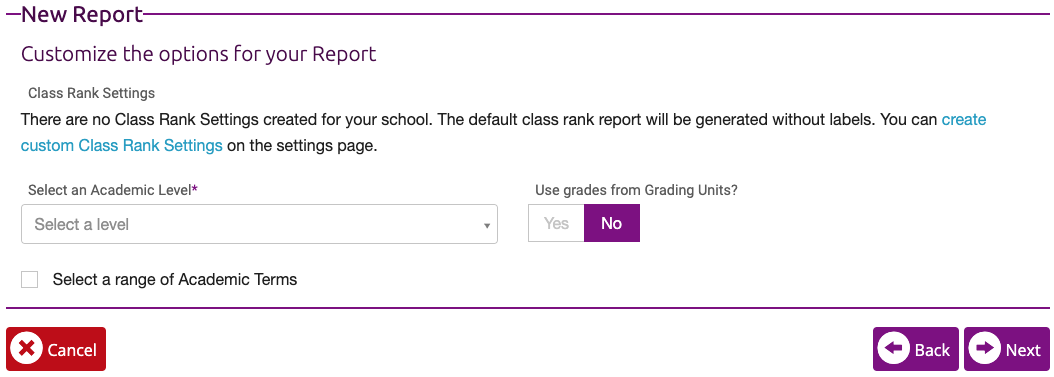Go back using the Back button label
The height and width of the screenshot is (377, 1054).
pos(932,349)
